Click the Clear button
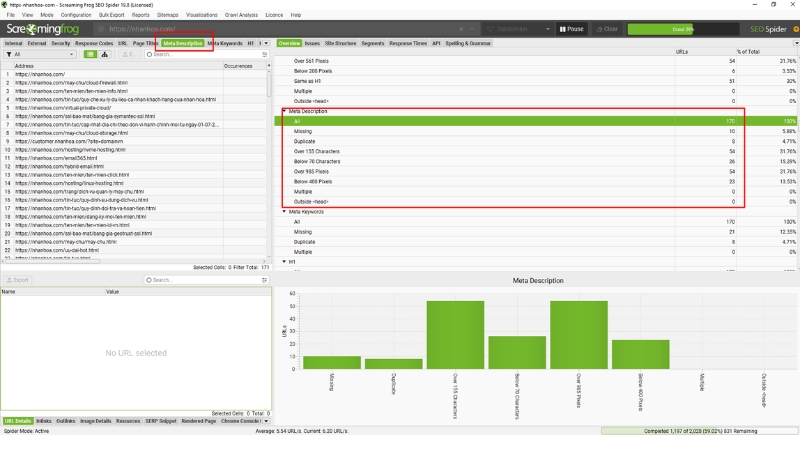Viewport: 800px width, 450px height. point(607,29)
